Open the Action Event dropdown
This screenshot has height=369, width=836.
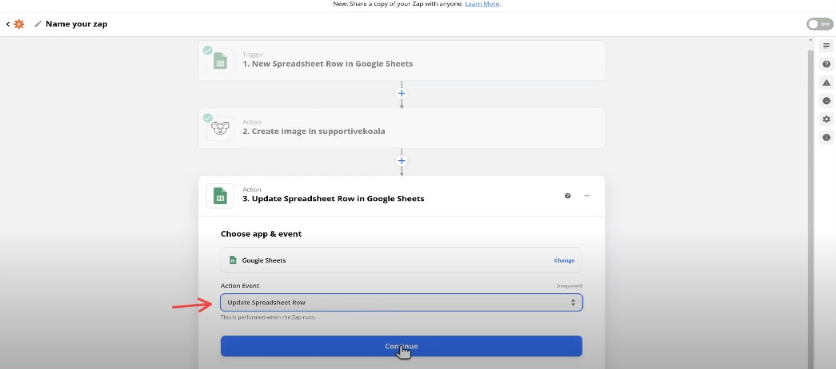coord(401,302)
